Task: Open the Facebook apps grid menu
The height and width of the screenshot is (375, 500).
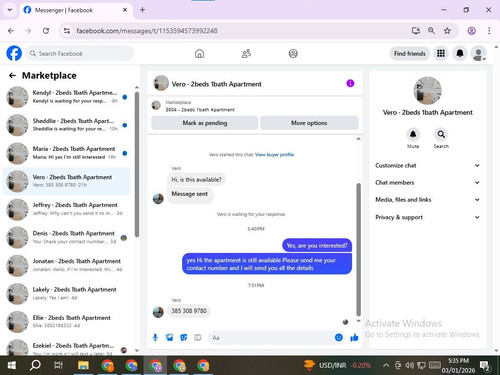Action: [x=441, y=53]
